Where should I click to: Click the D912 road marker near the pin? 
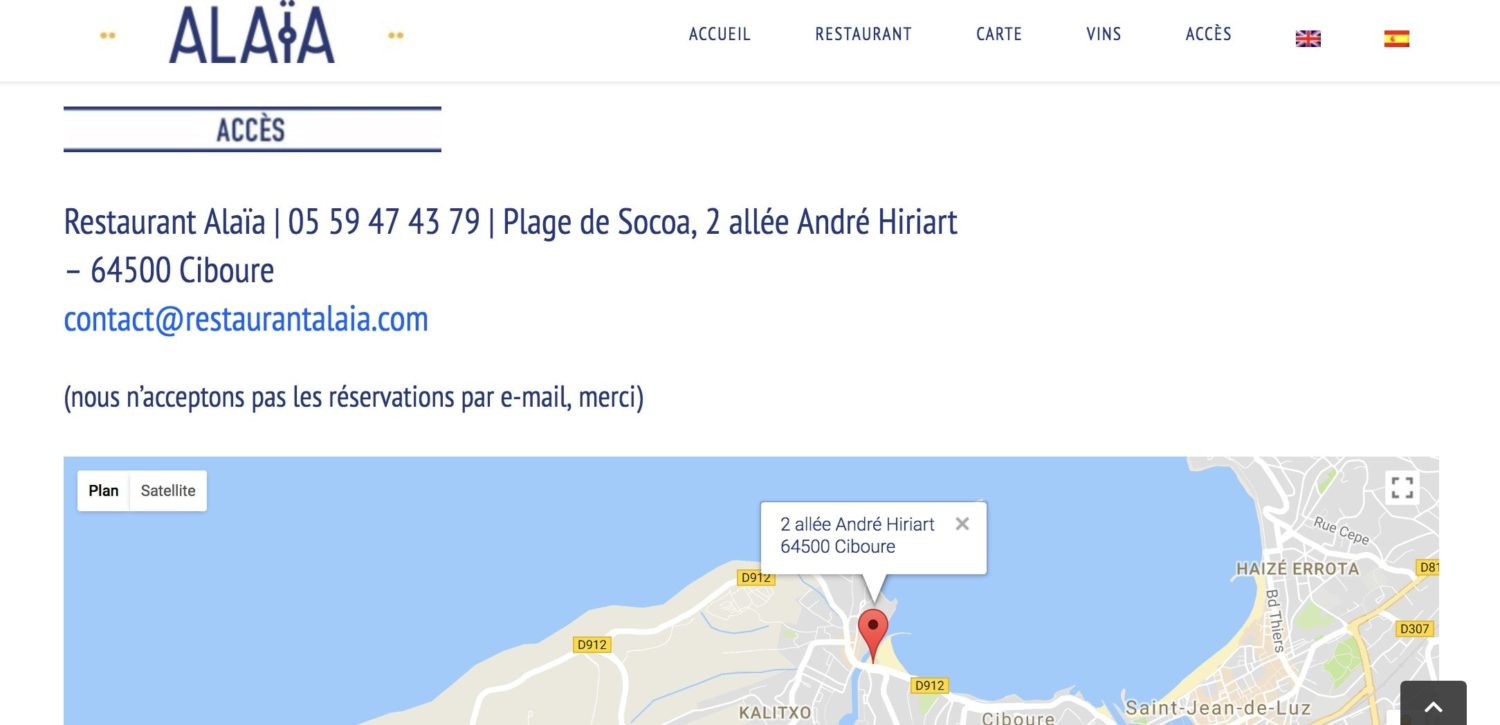[x=930, y=685]
